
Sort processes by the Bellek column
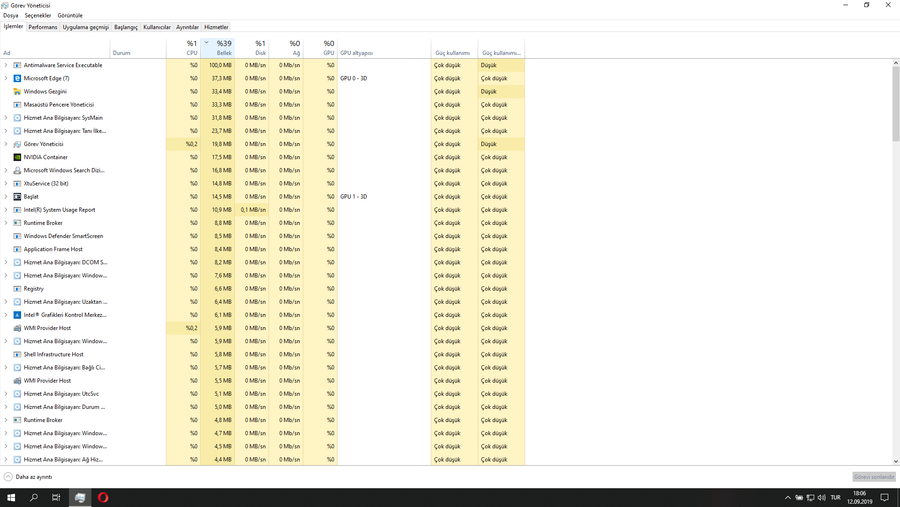(223, 47)
